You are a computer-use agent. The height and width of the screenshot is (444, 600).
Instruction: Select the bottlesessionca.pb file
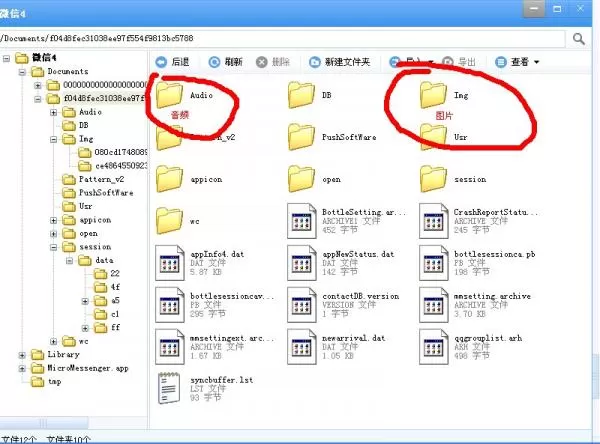(x=477, y=263)
